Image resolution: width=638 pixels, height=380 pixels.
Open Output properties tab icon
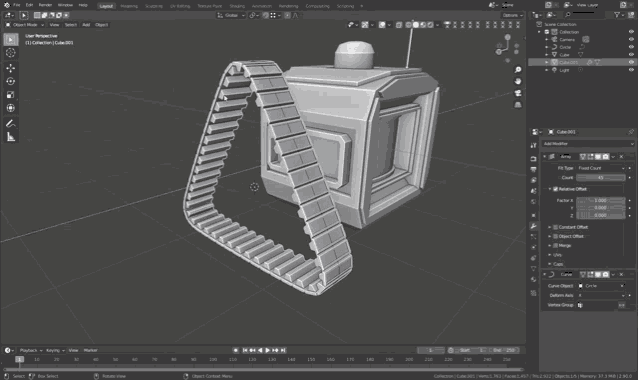click(x=533, y=169)
